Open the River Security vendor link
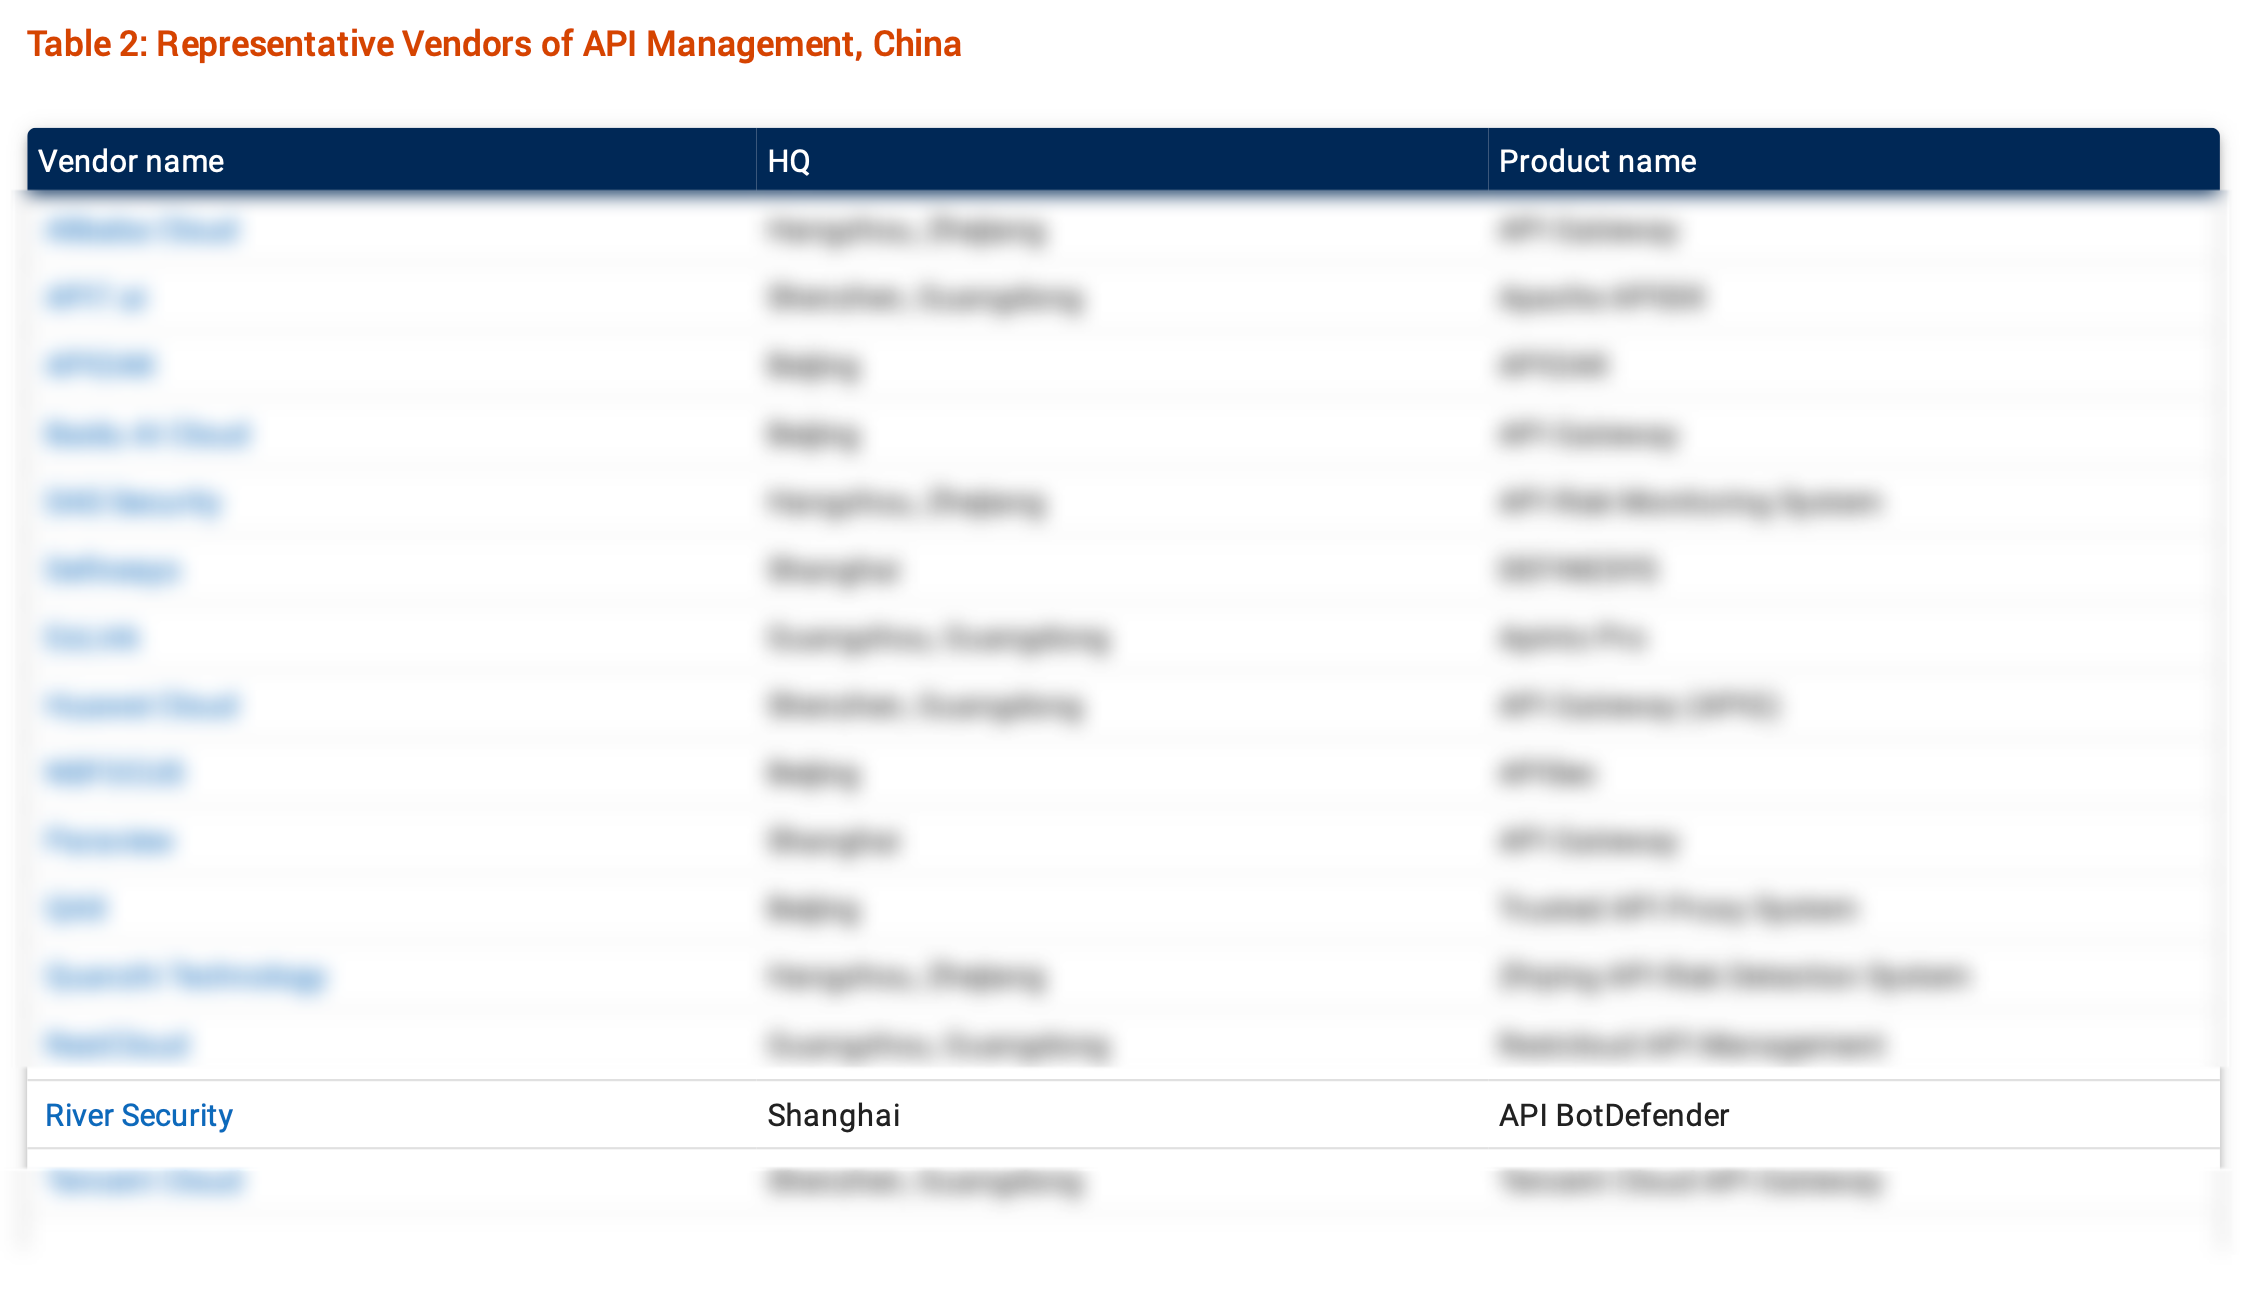The height and width of the screenshot is (1298, 2244). [139, 1115]
